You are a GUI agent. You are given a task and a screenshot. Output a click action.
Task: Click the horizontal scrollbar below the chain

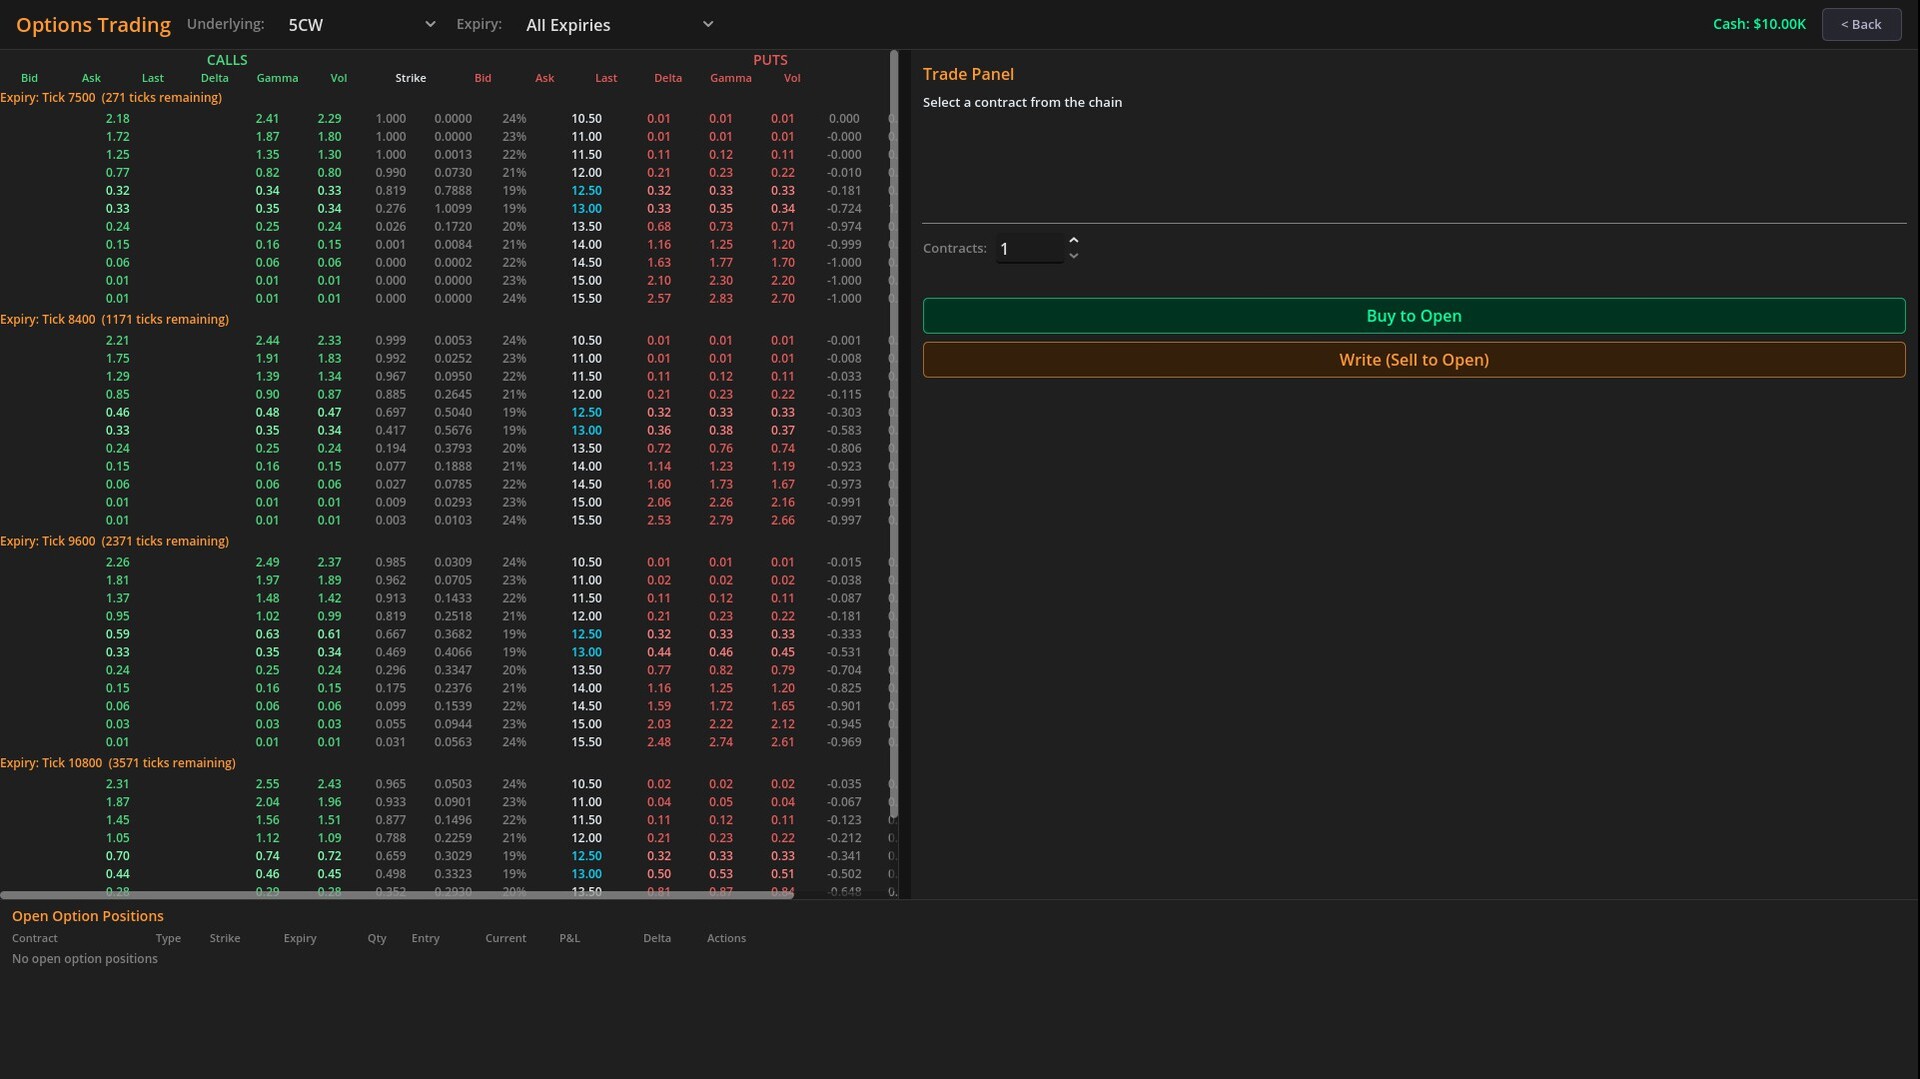[x=397, y=895]
